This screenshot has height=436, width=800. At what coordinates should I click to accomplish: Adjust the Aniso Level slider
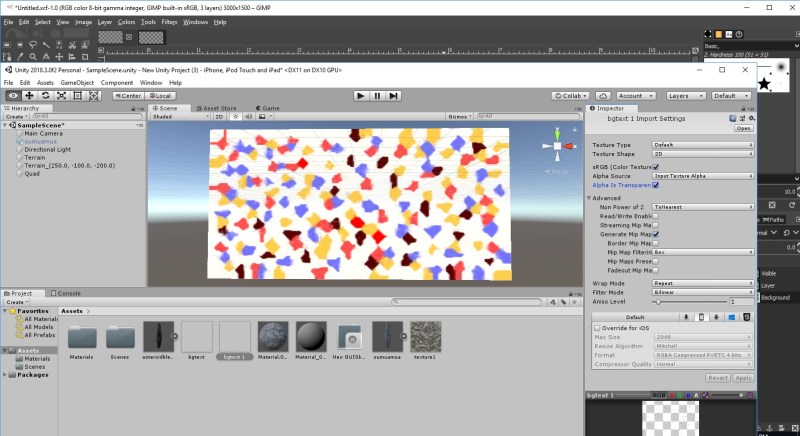[658, 301]
